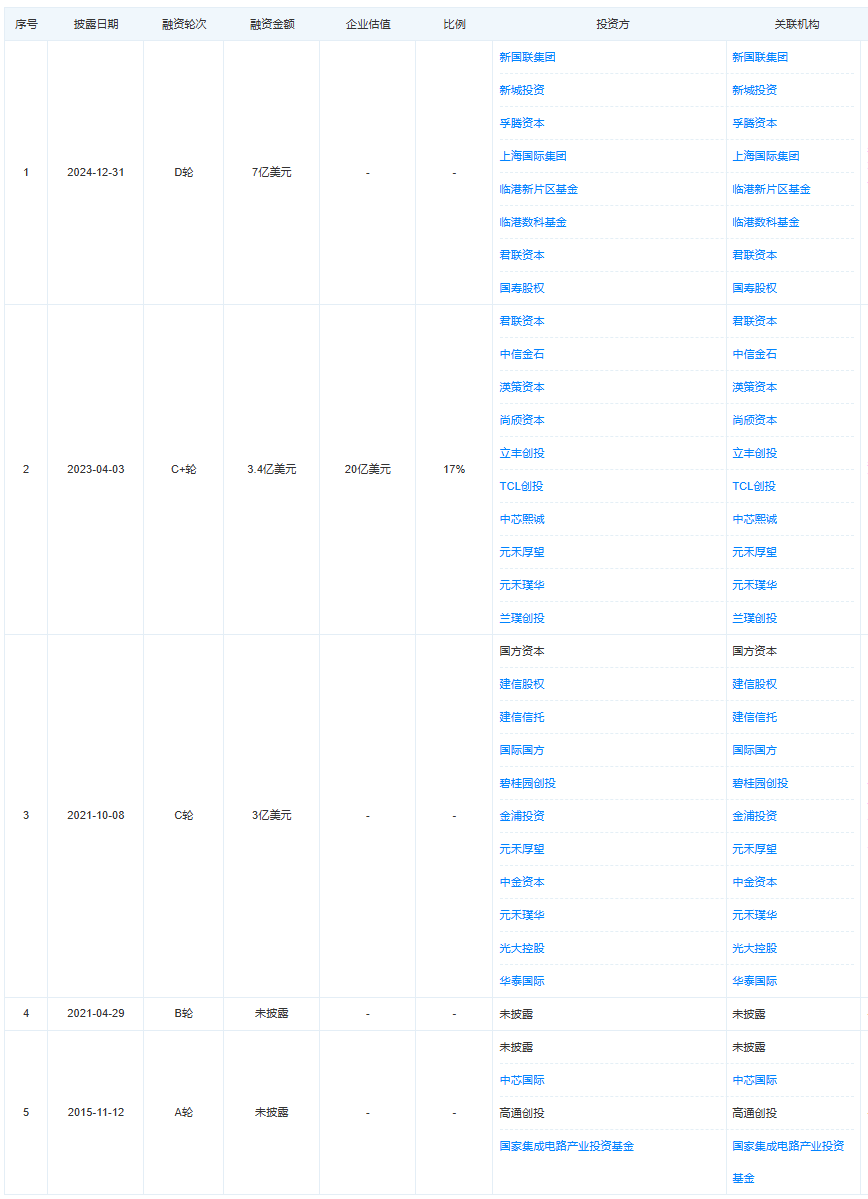Click the 比例 column header
The image size is (868, 1199).
tap(454, 24)
